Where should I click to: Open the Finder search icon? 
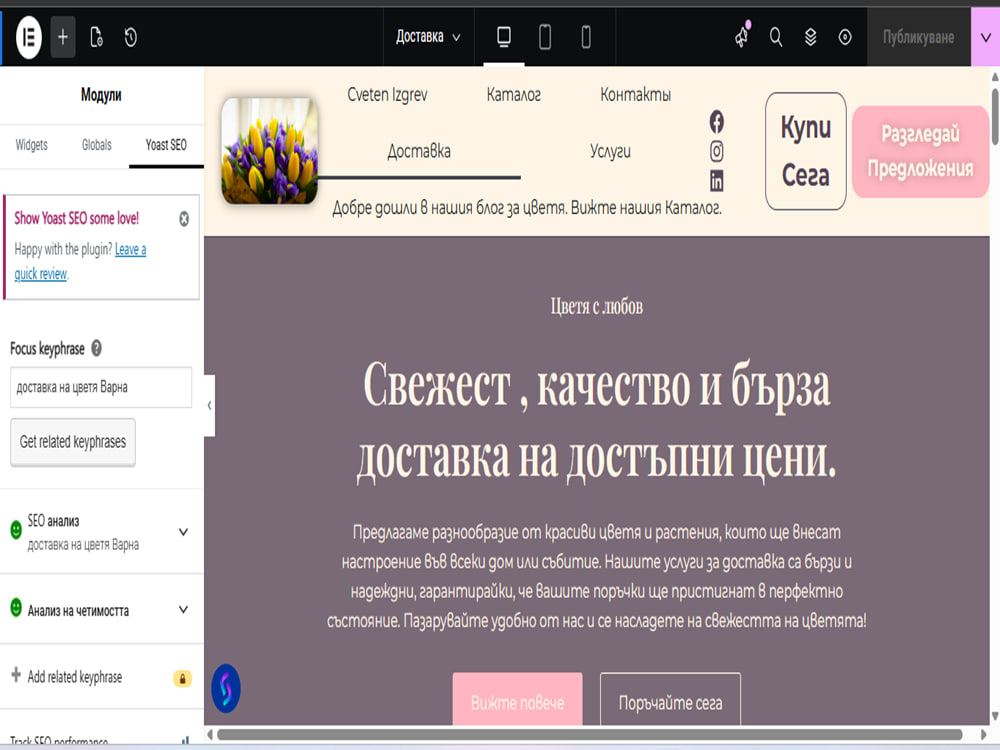776,37
